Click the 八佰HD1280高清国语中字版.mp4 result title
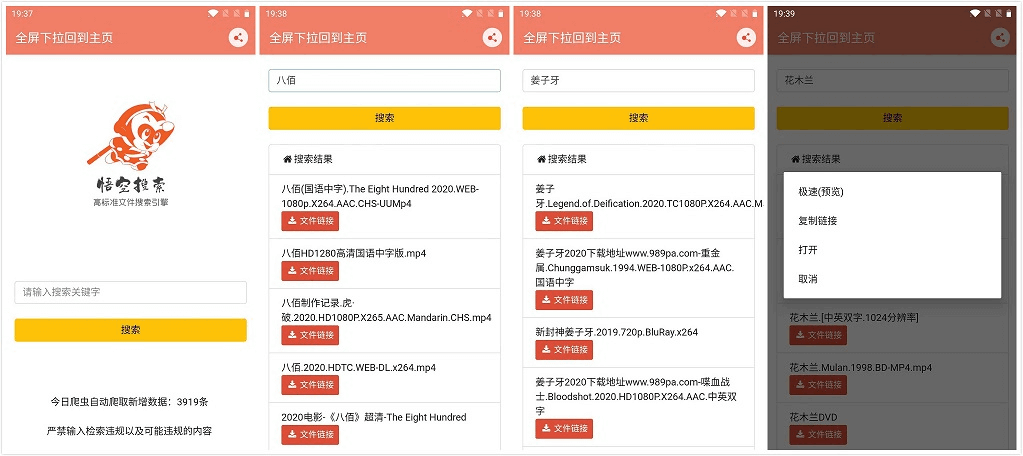Image resolution: width=1023 pixels, height=456 pixels. pyautogui.click(x=354, y=253)
